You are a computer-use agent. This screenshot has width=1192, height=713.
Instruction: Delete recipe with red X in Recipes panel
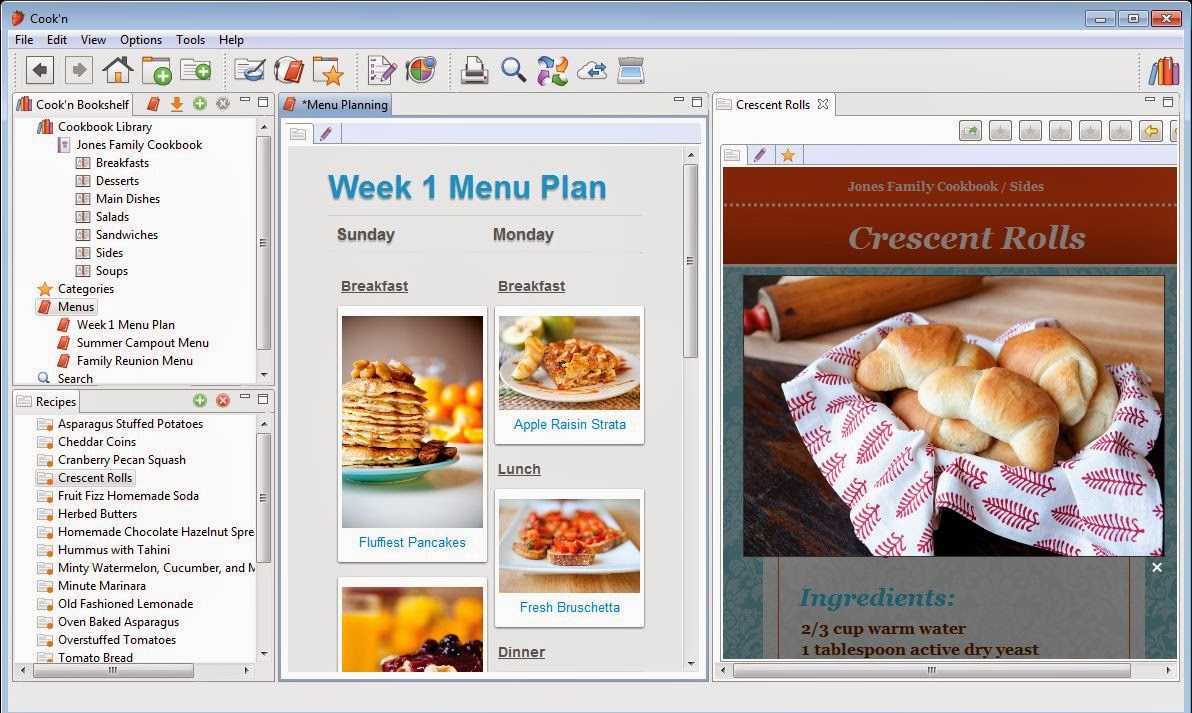click(x=223, y=401)
